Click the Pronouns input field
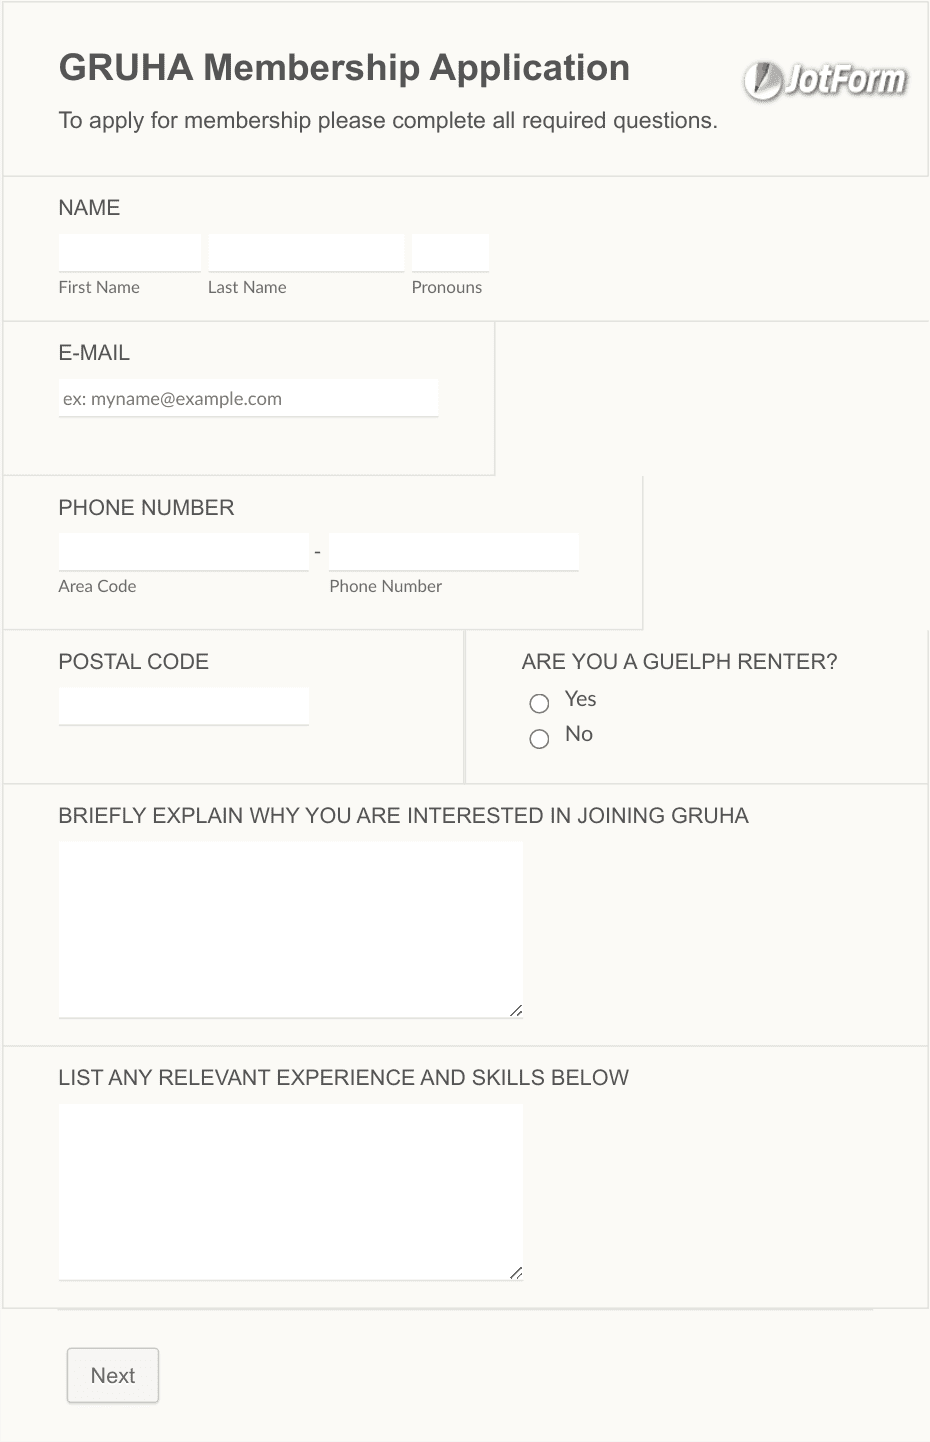 click(x=450, y=252)
